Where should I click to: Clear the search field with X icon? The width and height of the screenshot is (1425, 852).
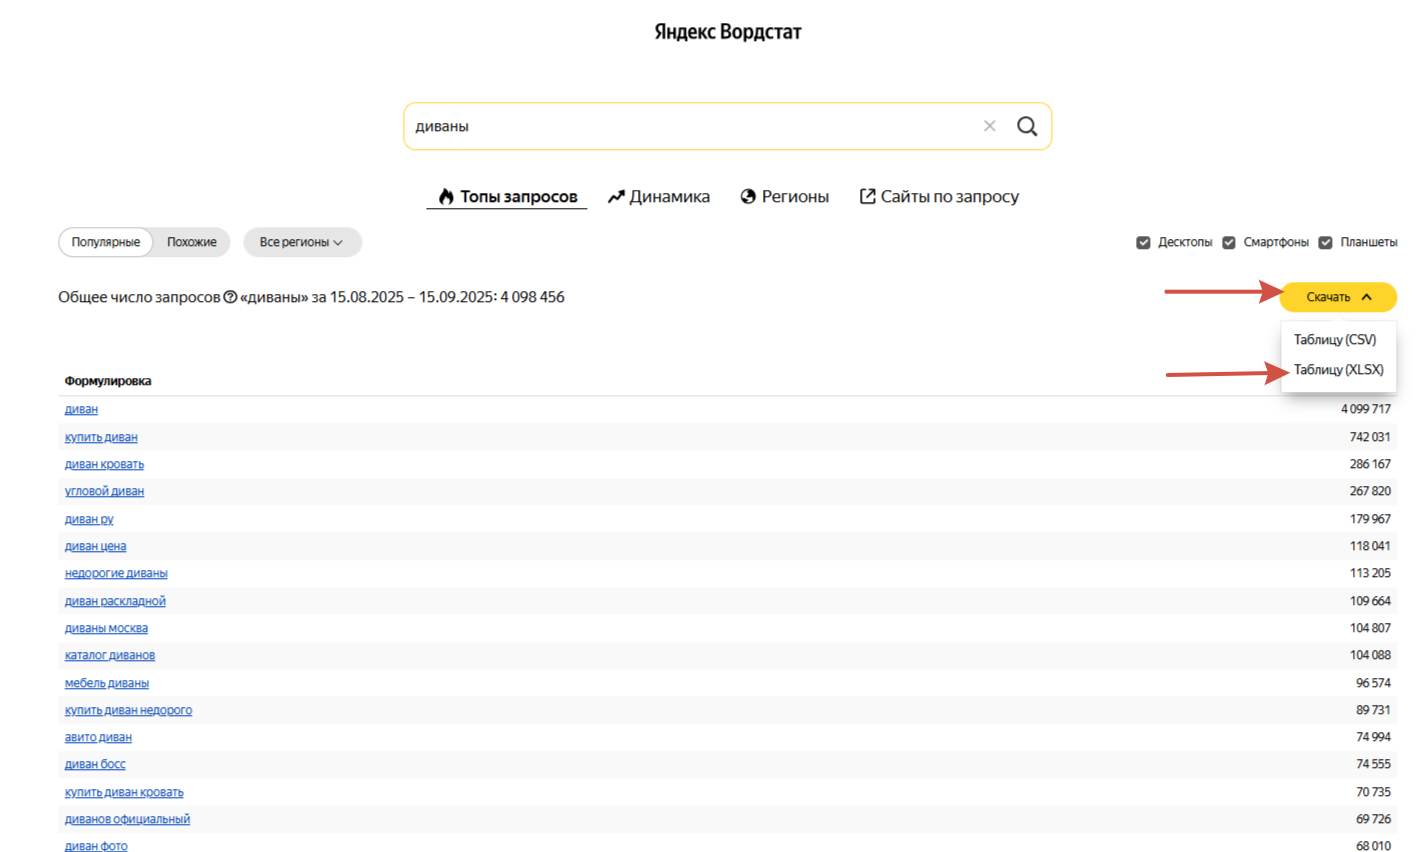pos(989,126)
